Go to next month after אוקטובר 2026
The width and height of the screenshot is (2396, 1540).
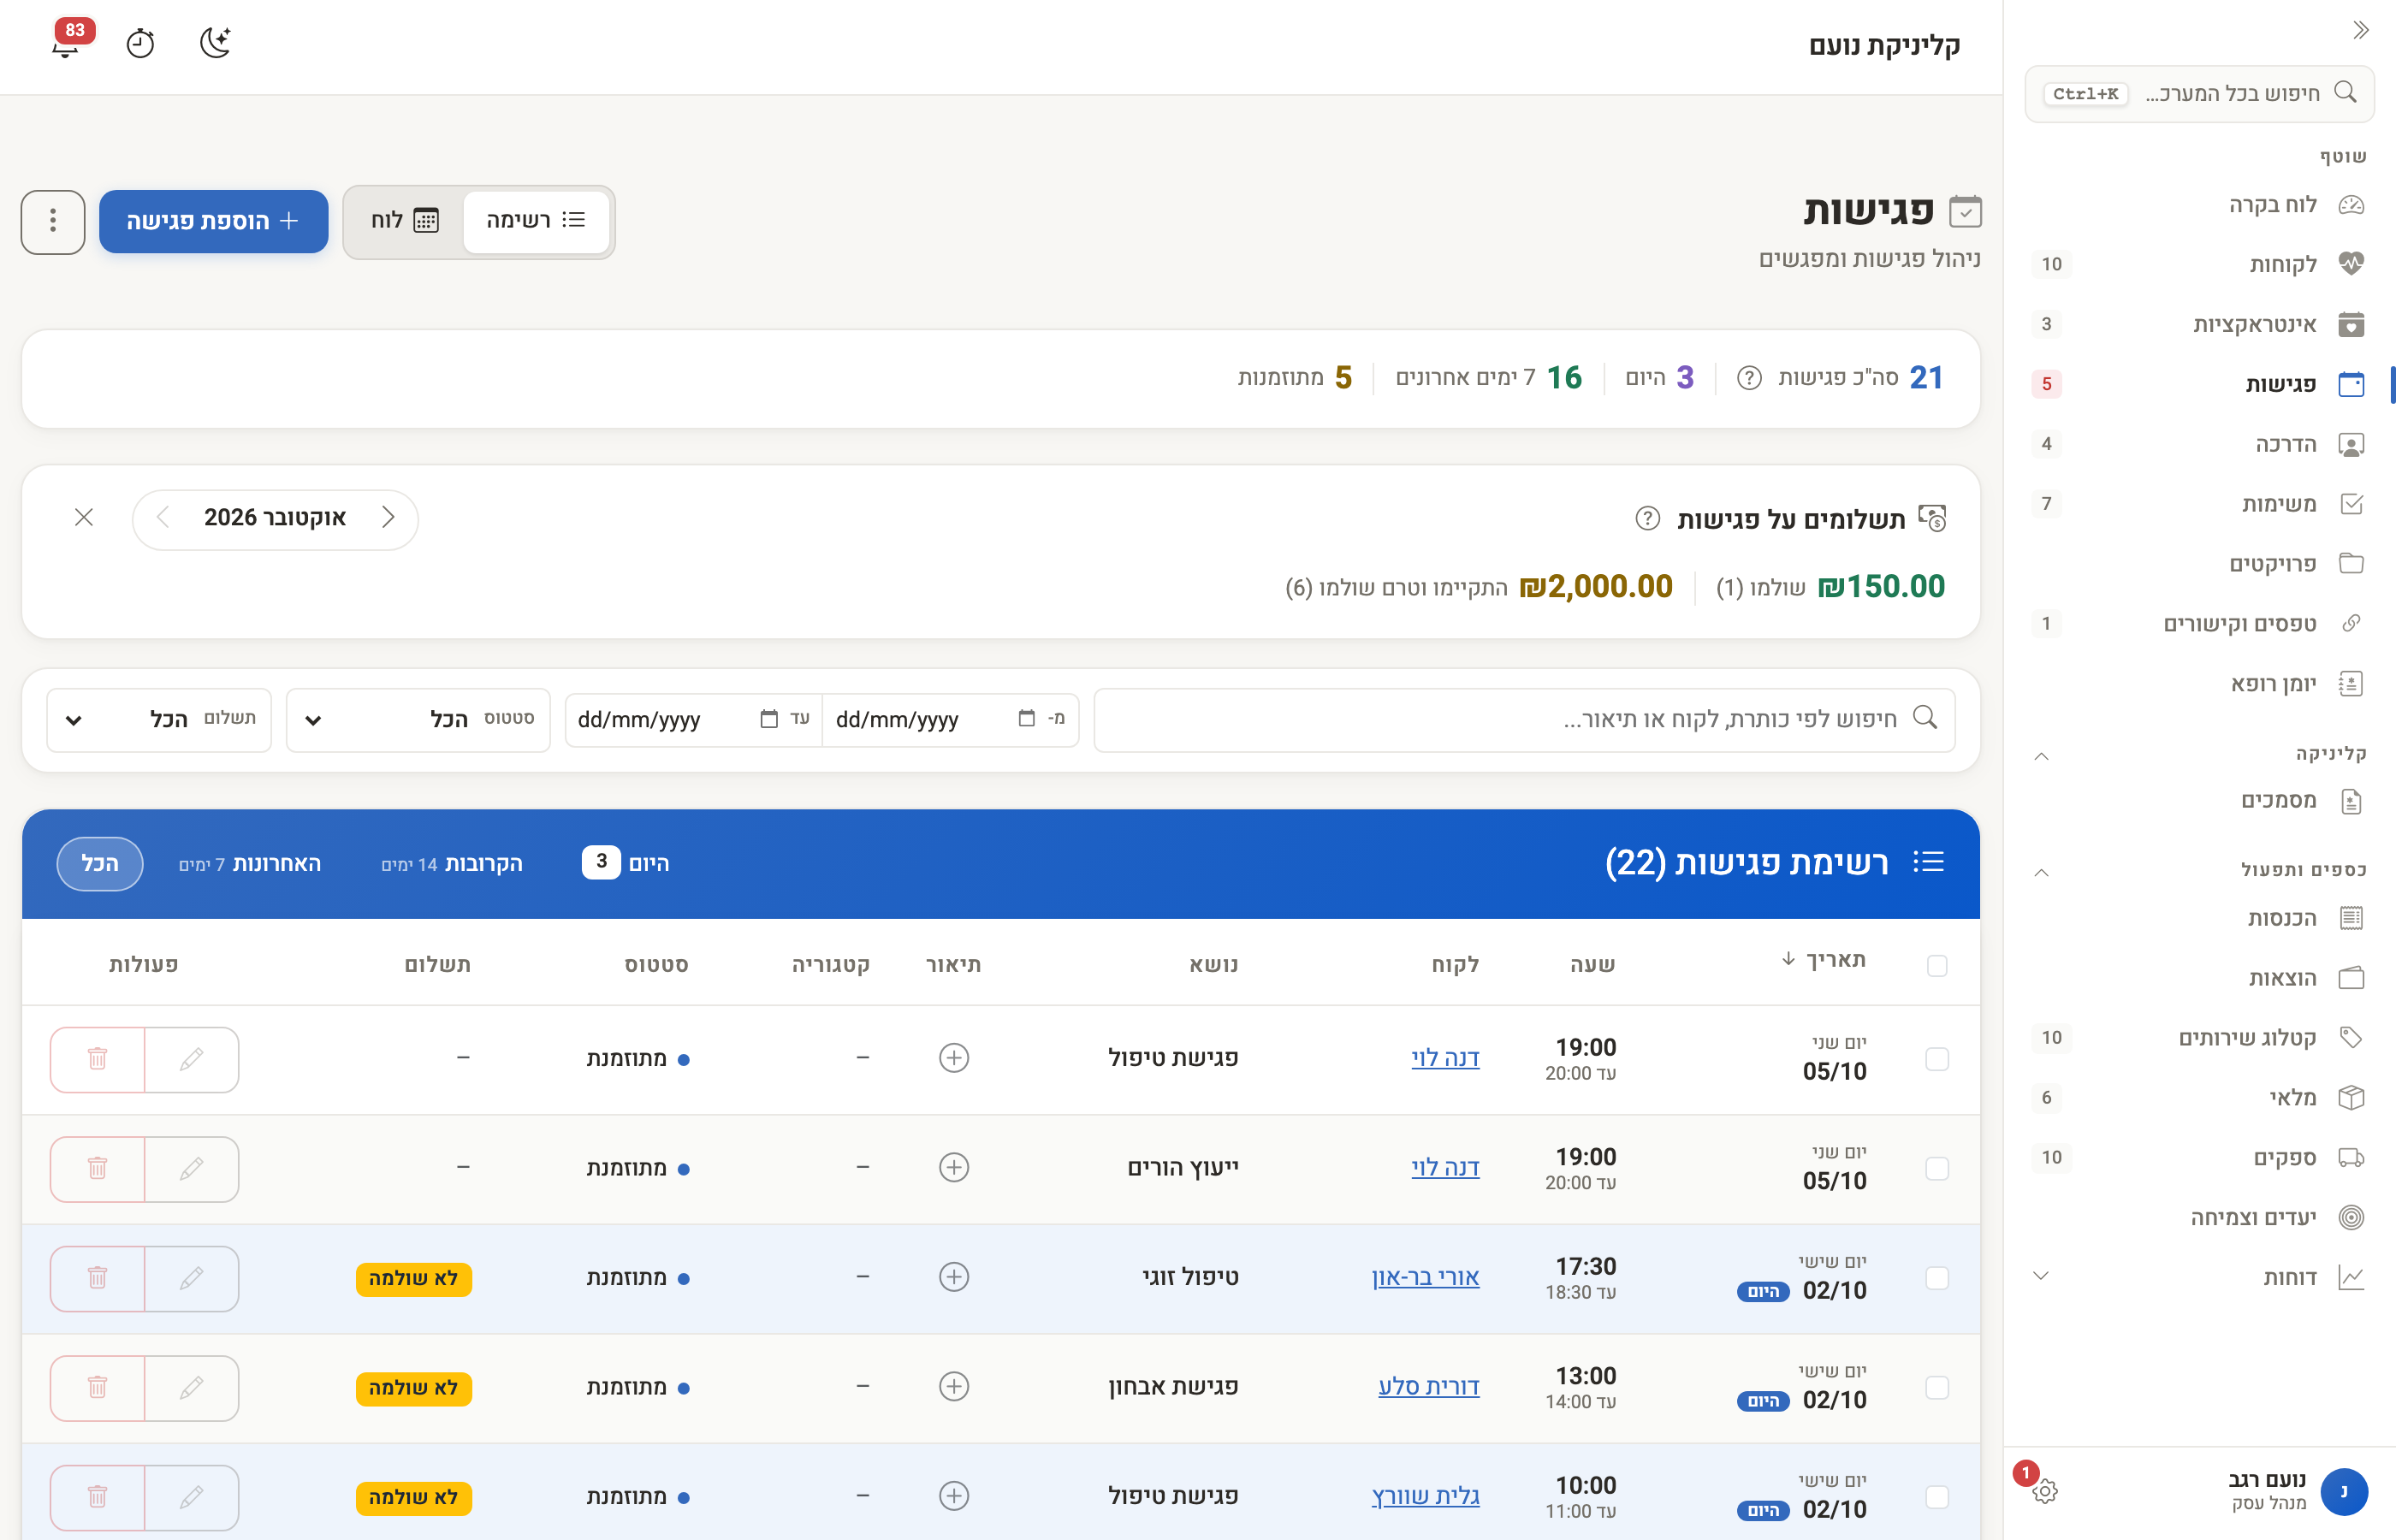(164, 517)
